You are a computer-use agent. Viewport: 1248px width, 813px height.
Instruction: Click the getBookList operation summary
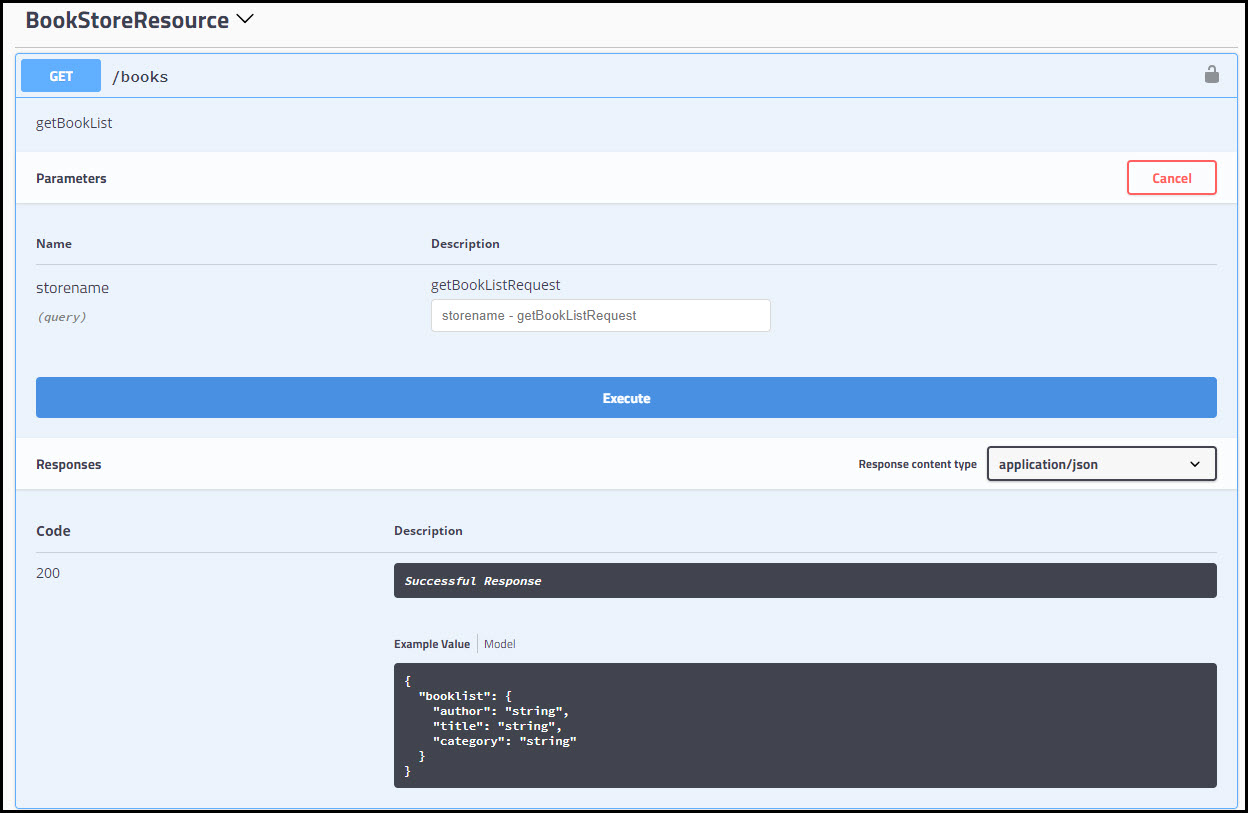(x=74, y=124)
